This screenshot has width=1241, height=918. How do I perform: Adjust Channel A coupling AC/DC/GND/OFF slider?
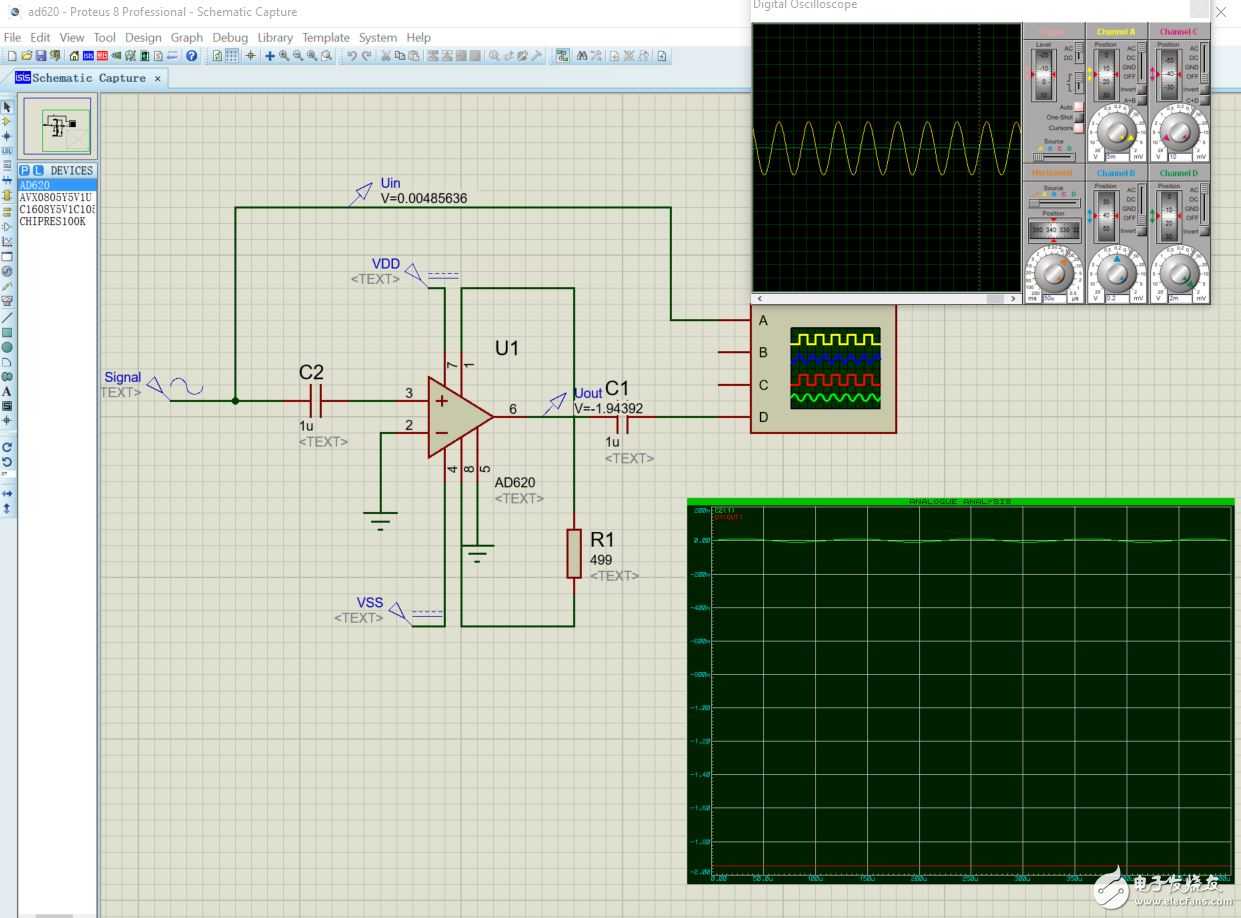(1142, 62)
